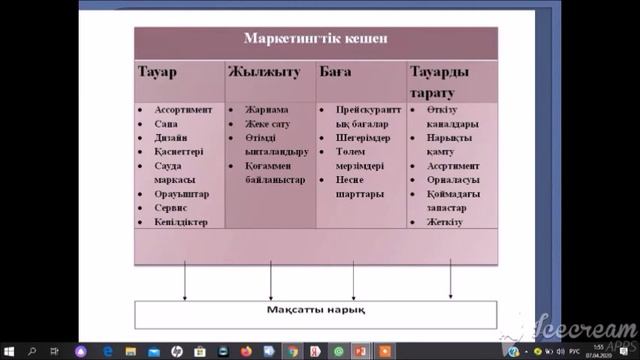Click 'Ассртимент' under Тауарды тарату
Viewport: 640px width, 360px height.
coord(453,166)
